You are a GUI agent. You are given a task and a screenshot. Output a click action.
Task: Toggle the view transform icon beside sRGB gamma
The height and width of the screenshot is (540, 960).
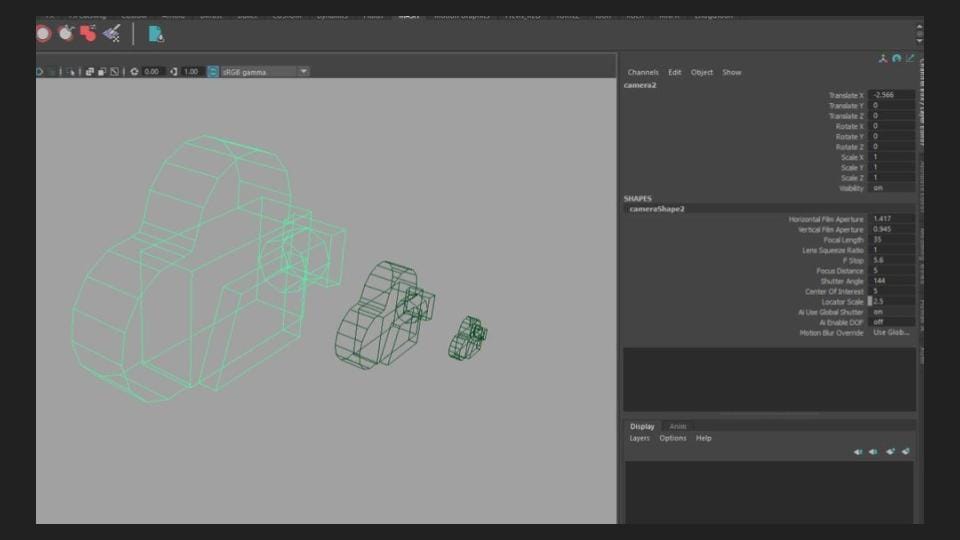(213, 72)
